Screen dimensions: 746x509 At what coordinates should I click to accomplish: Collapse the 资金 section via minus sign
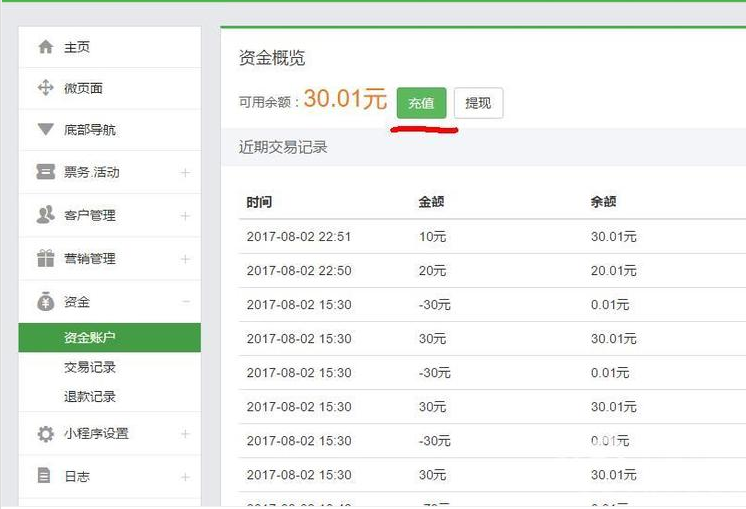[185, 302]
